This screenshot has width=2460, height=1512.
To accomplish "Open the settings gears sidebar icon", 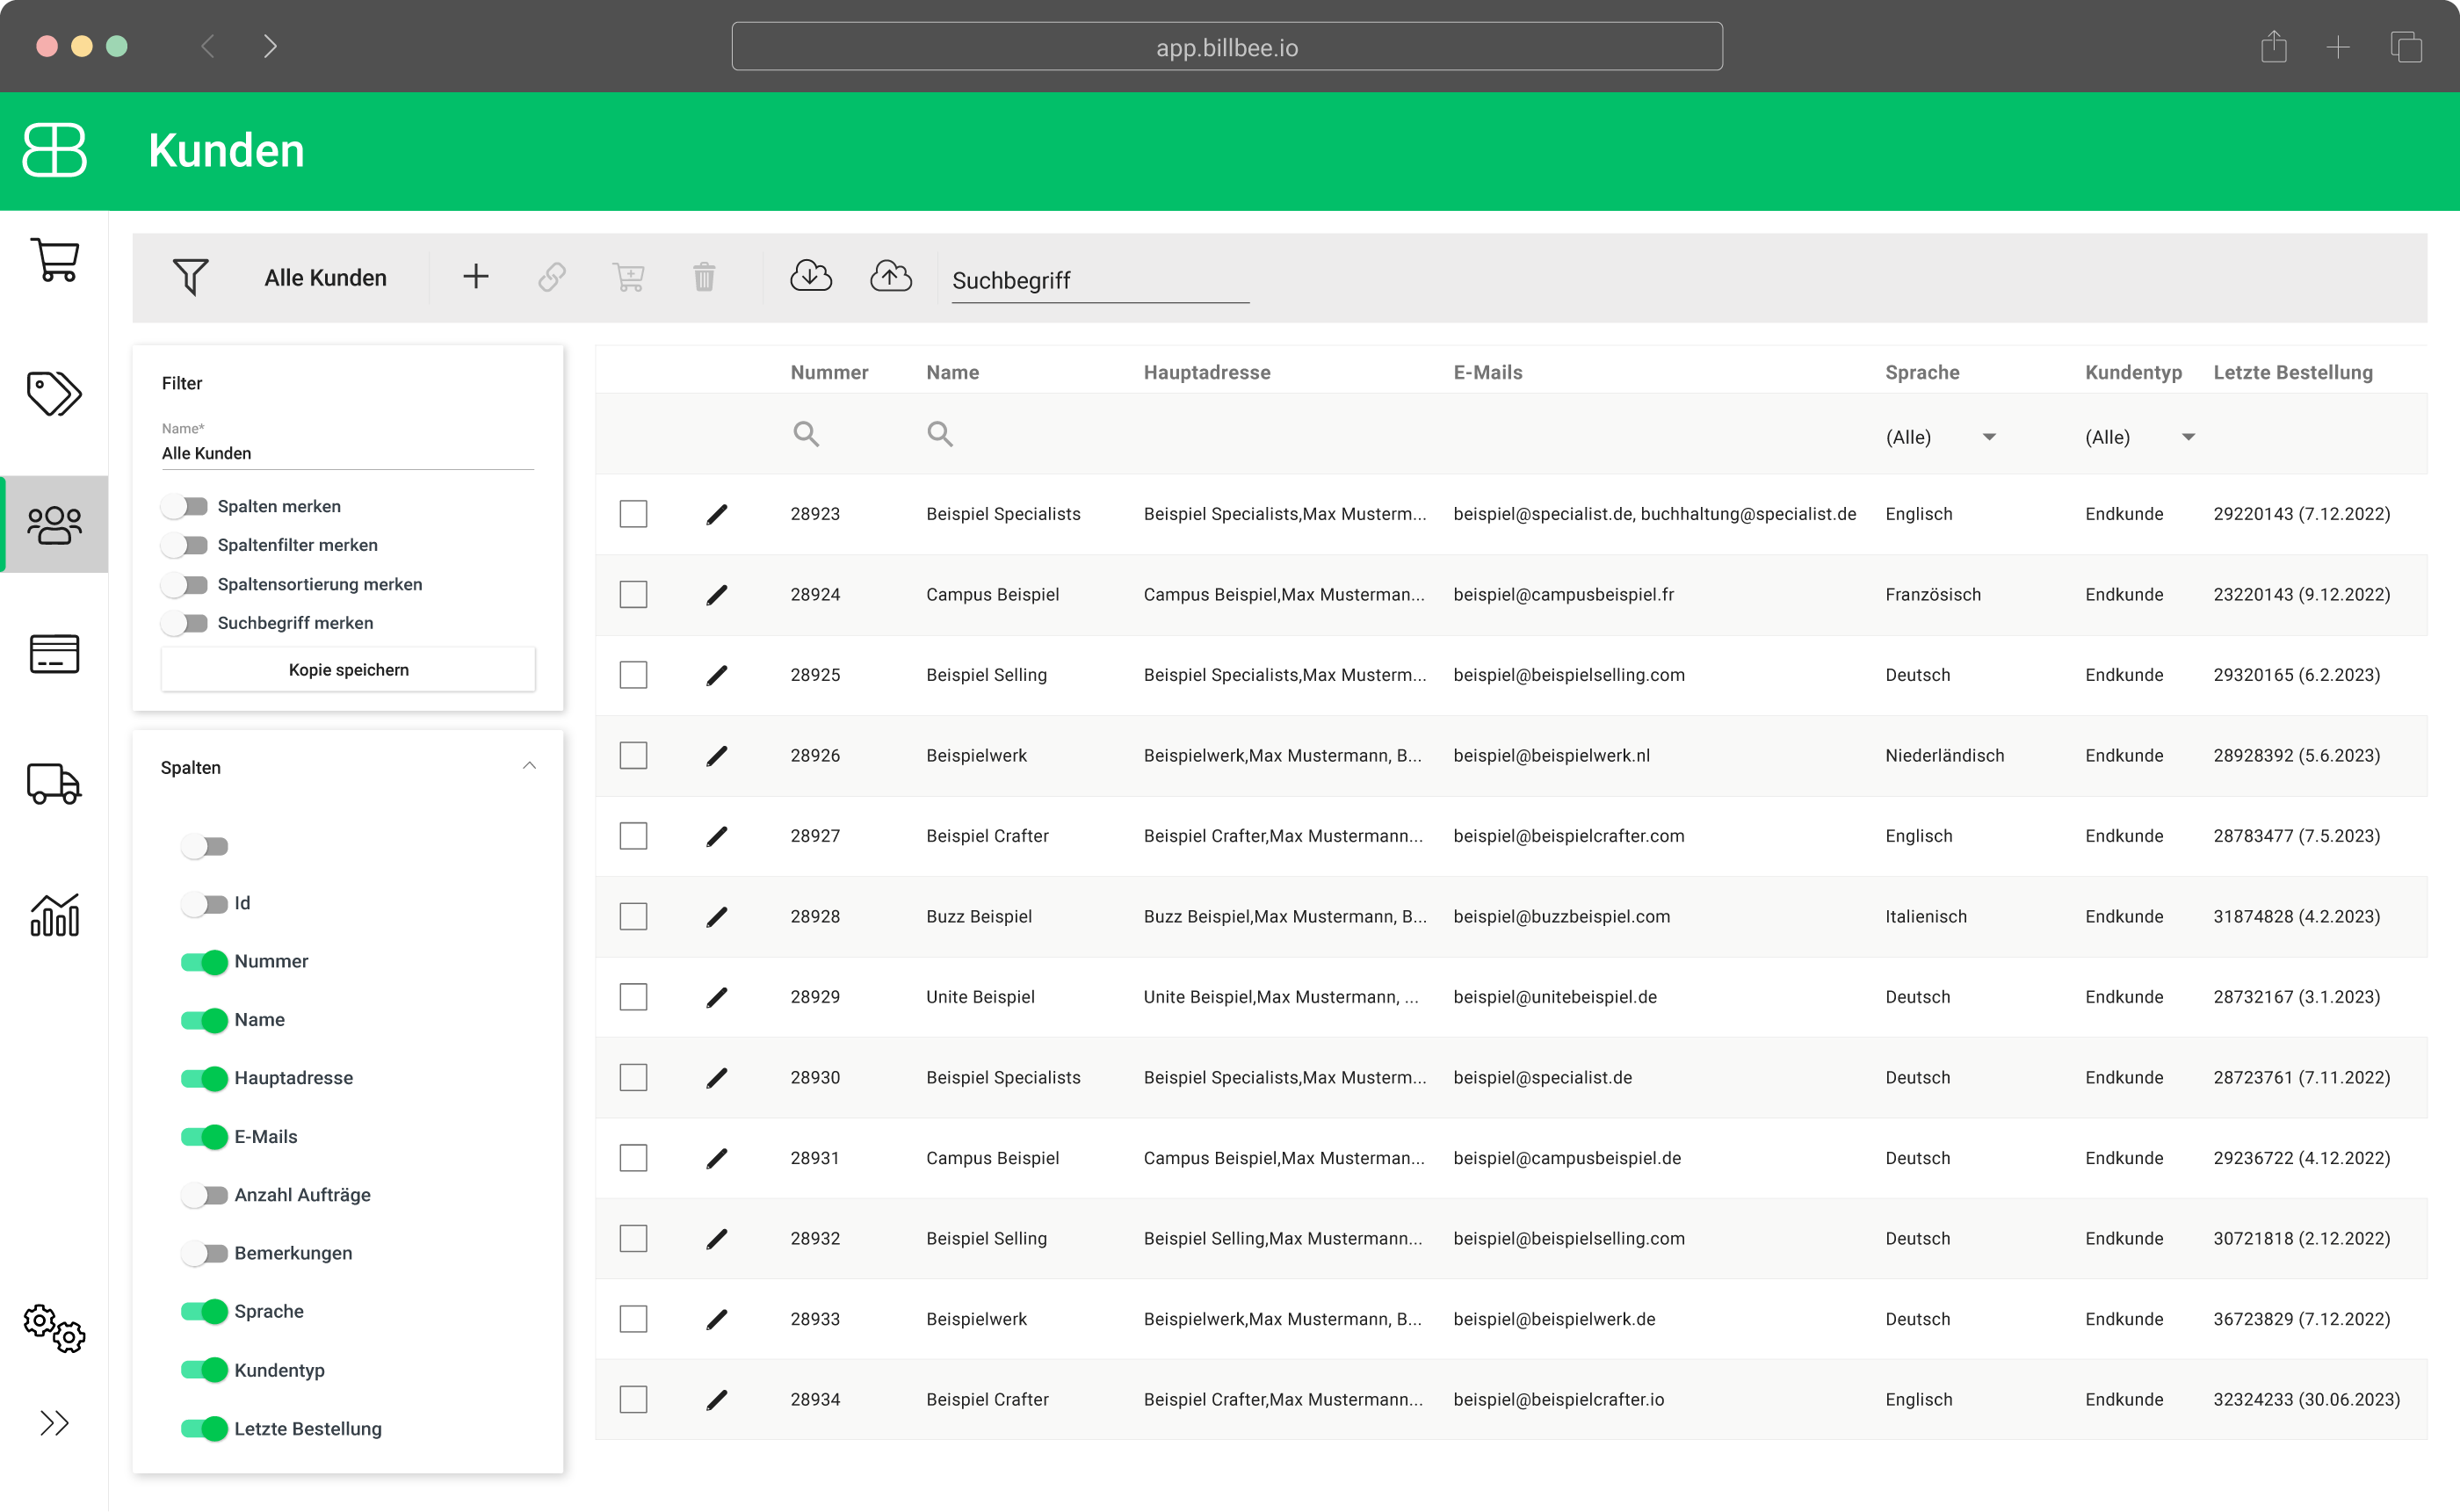I will pyautogui.click(x=54, y=1329).
